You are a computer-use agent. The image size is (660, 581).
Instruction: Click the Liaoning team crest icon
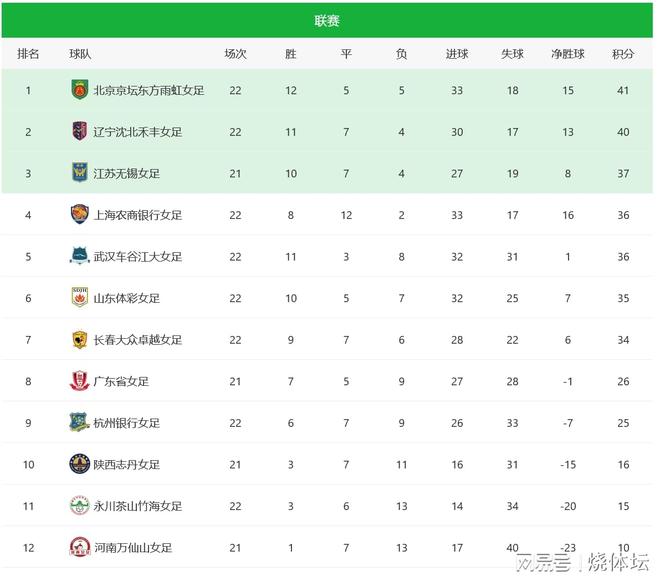(x=79, y=131)
